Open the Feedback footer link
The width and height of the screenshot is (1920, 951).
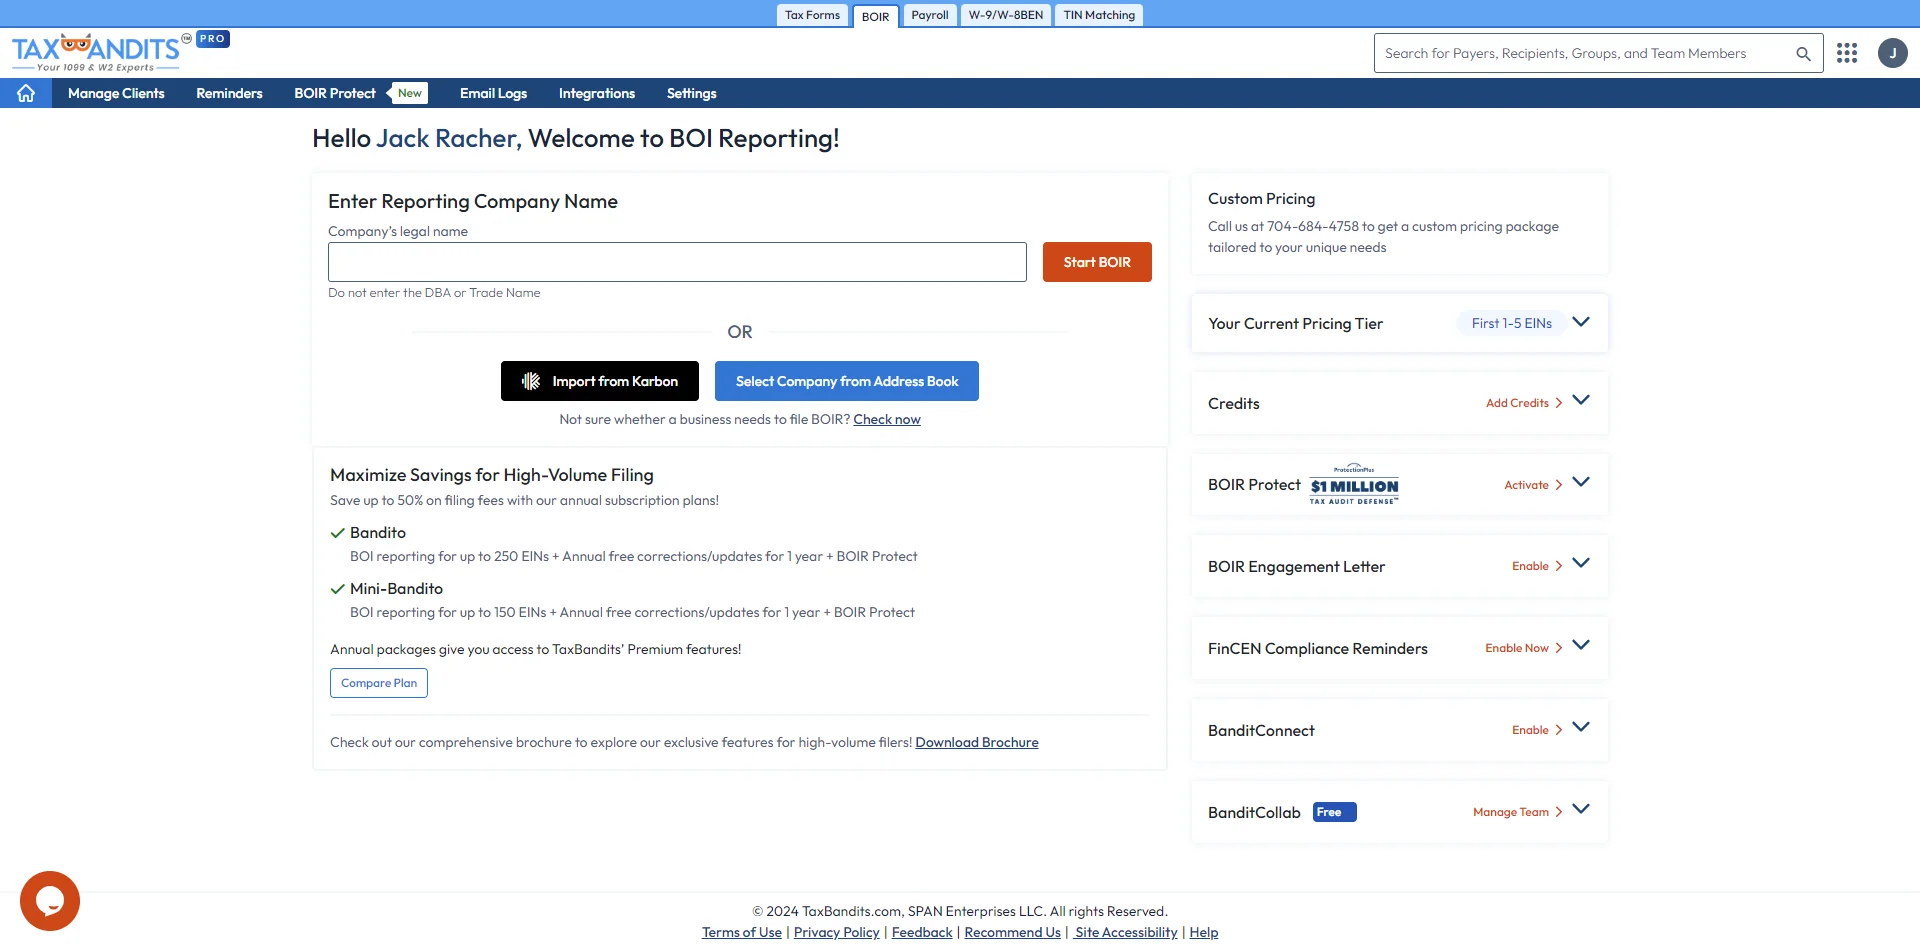pos(922,932)
